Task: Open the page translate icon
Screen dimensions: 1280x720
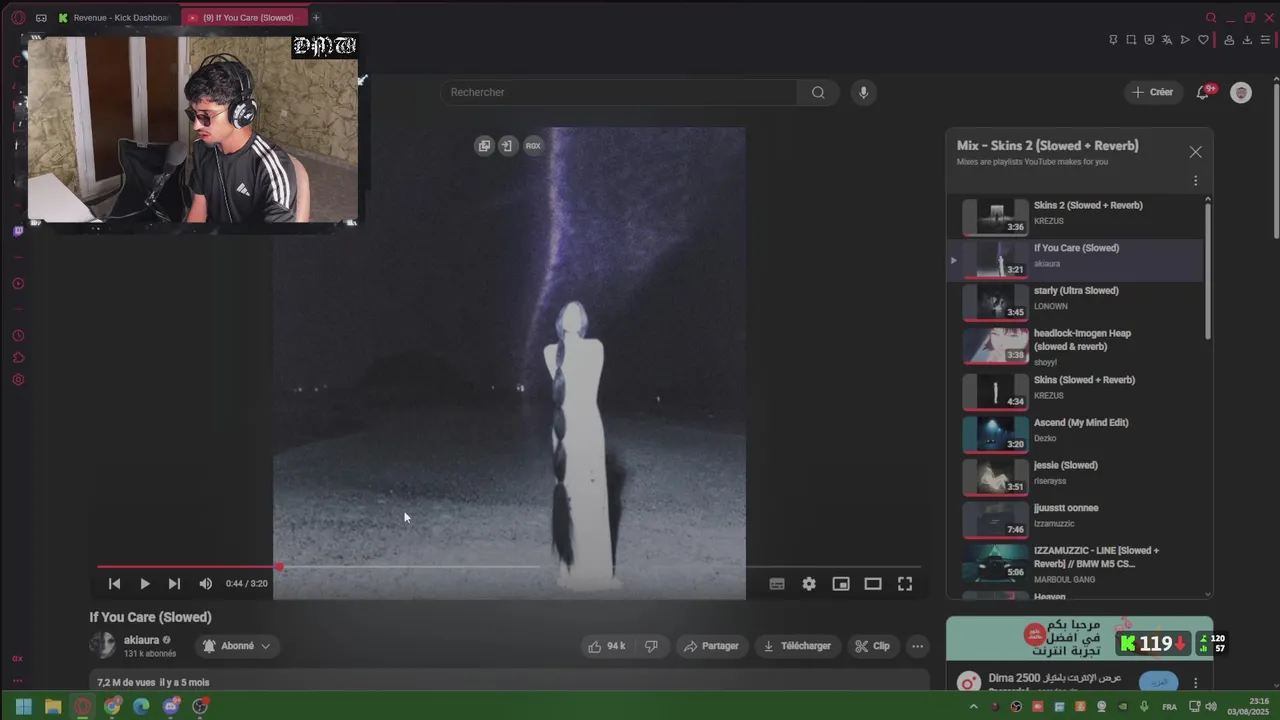Action: coord(1167,40)
